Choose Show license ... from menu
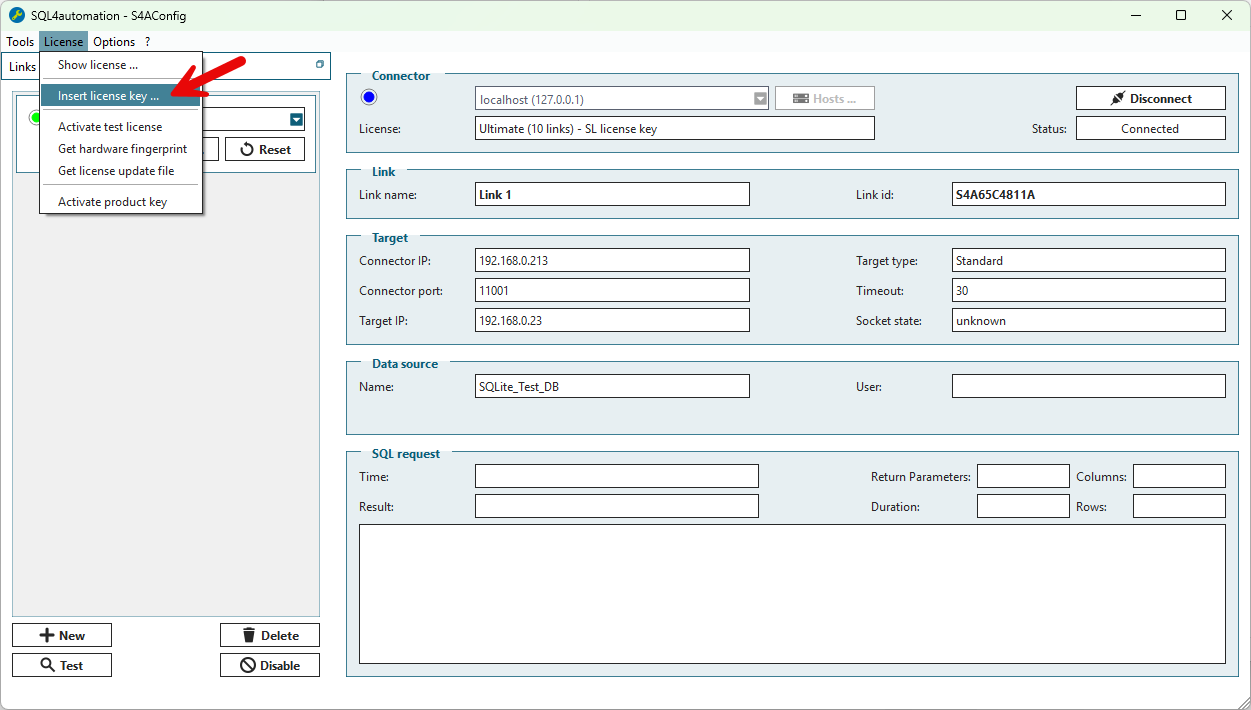The image size is (1251, 710). (x=121, y=65)
